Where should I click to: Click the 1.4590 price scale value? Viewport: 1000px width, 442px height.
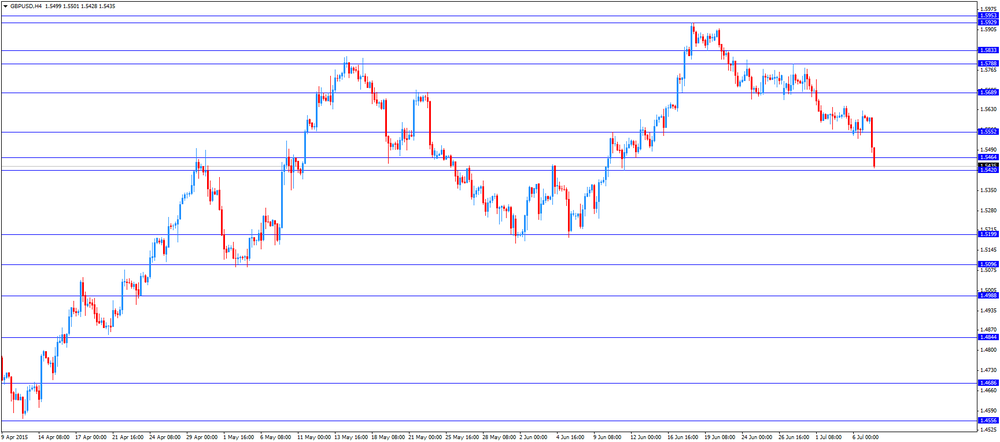tap(989, 410)
